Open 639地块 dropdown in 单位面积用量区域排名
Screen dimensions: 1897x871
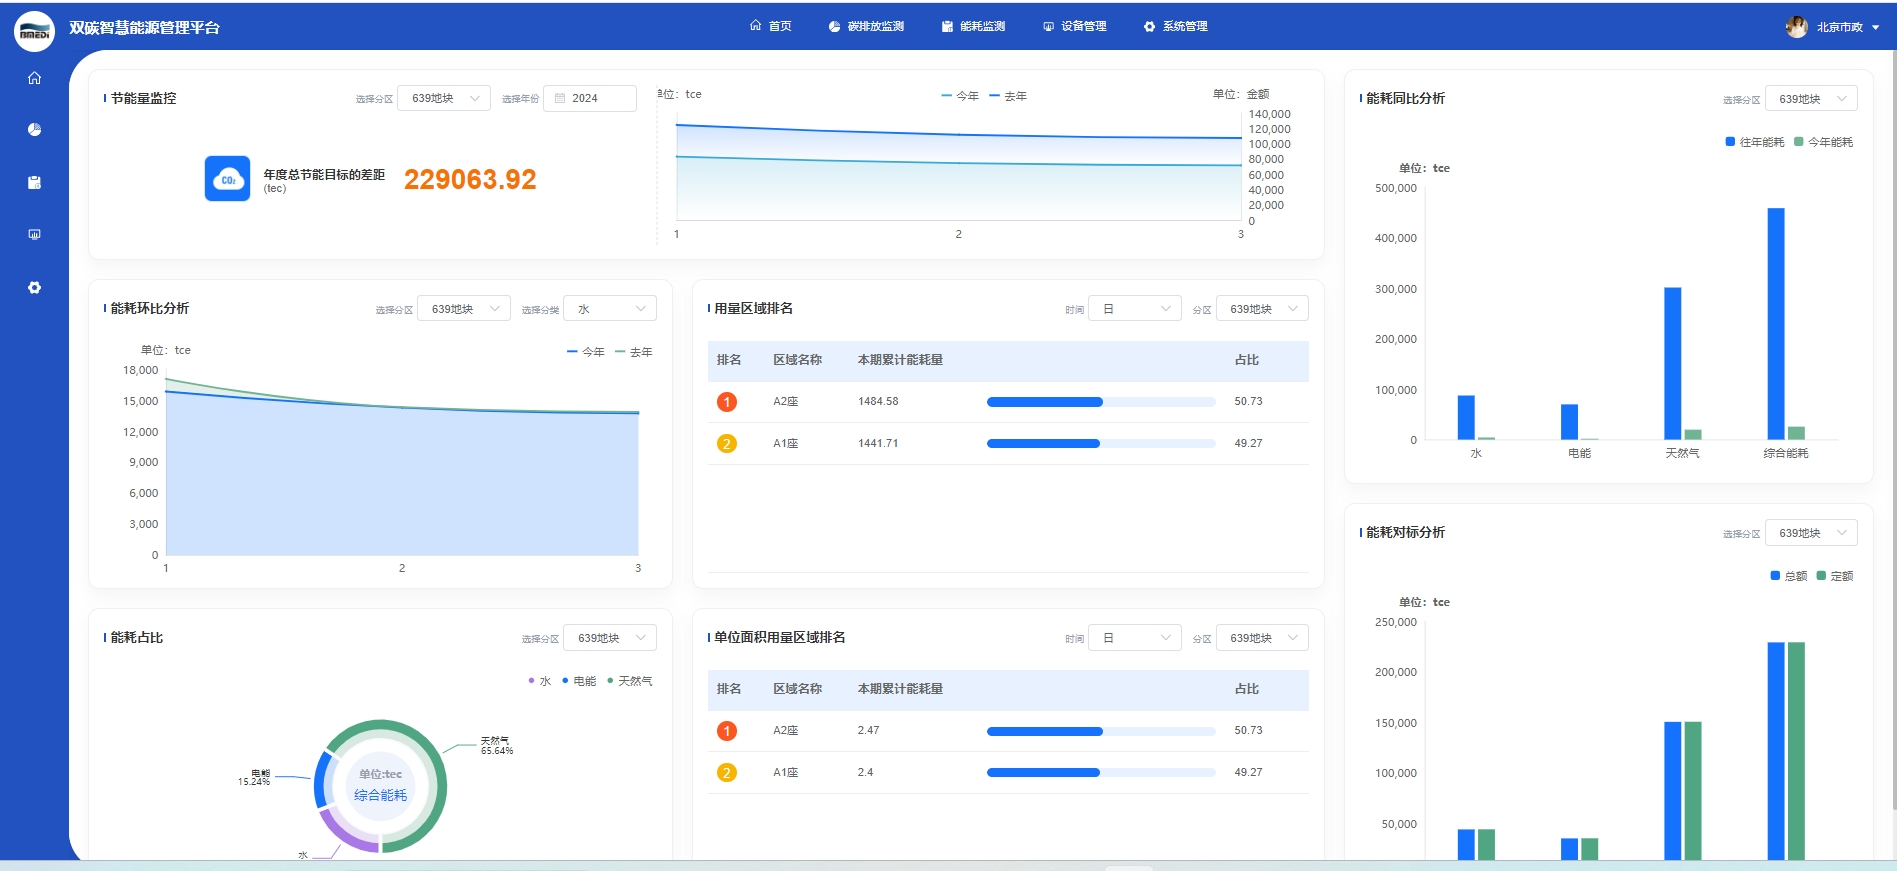tap(1262, 638)
